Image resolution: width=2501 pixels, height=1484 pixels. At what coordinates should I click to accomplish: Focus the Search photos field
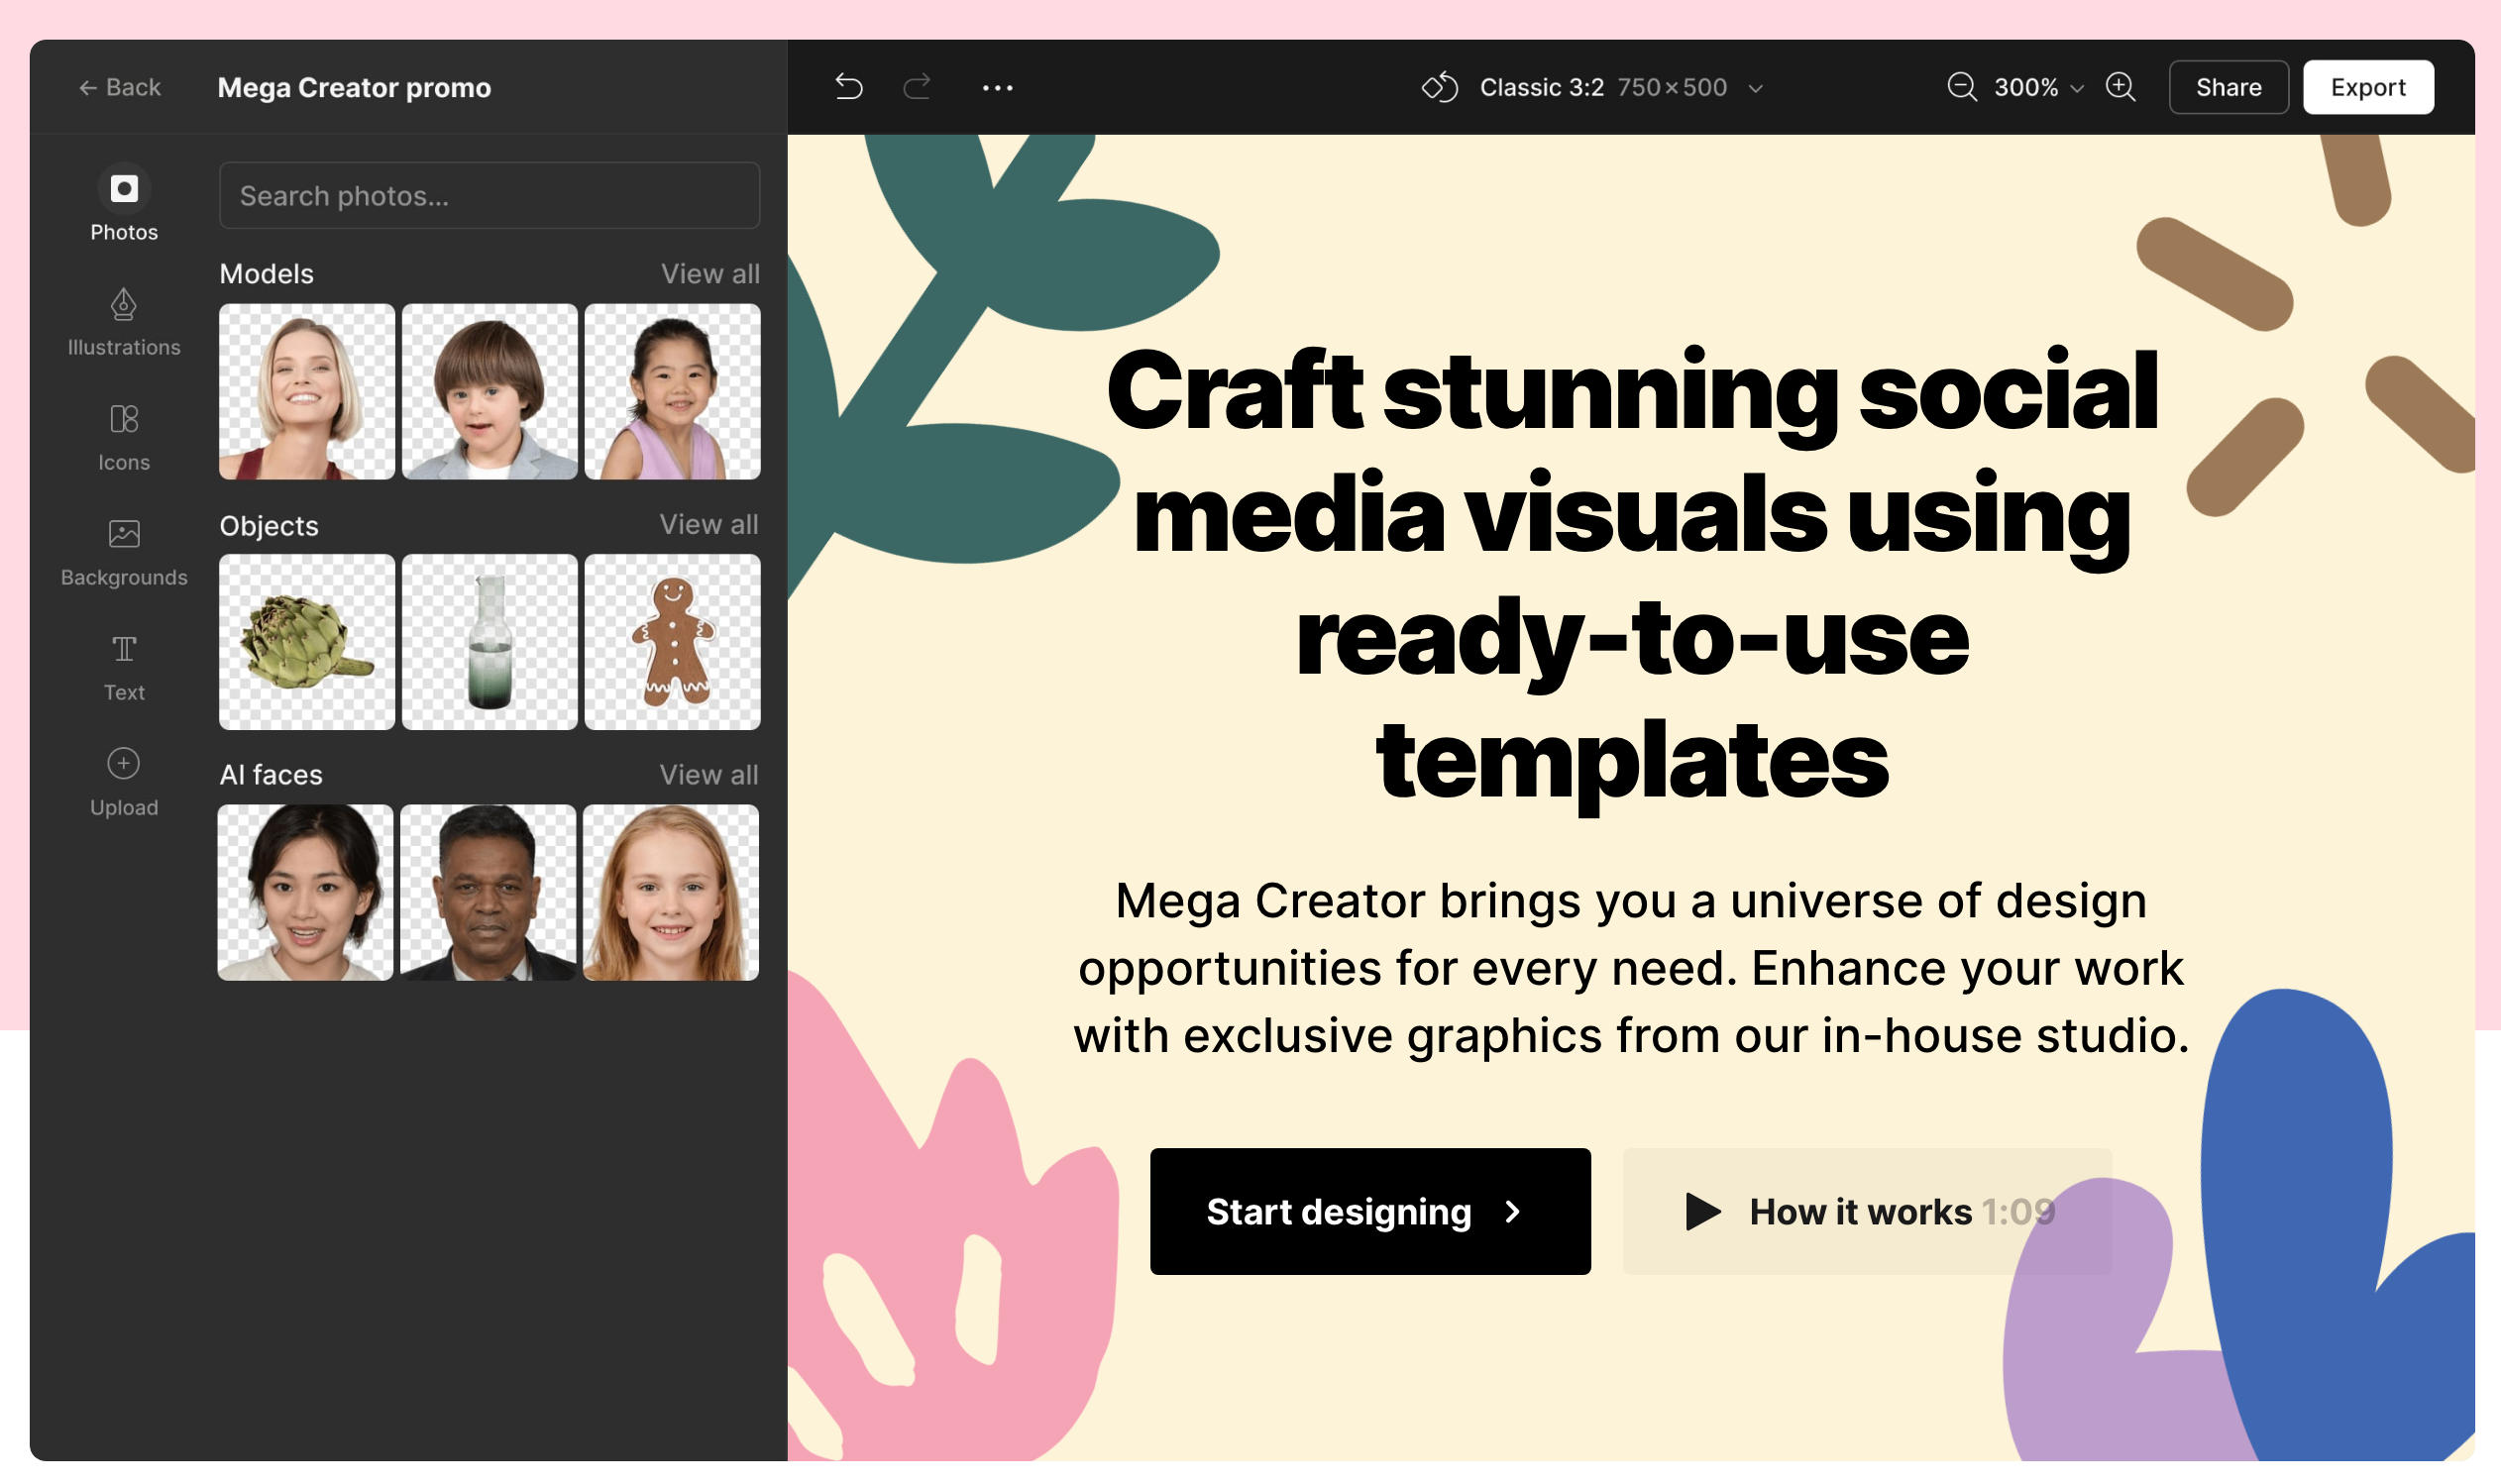(x=489, y=195)
